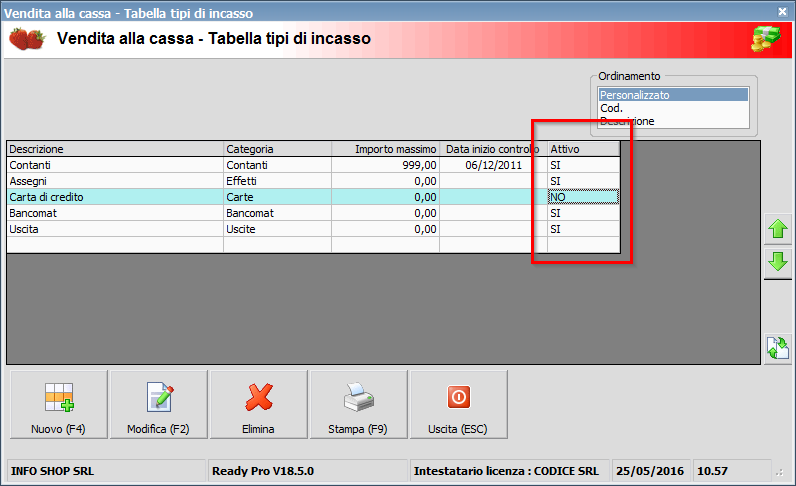Click the refresh documents icon
Screen dimensions: 796x486
(778, 348)
